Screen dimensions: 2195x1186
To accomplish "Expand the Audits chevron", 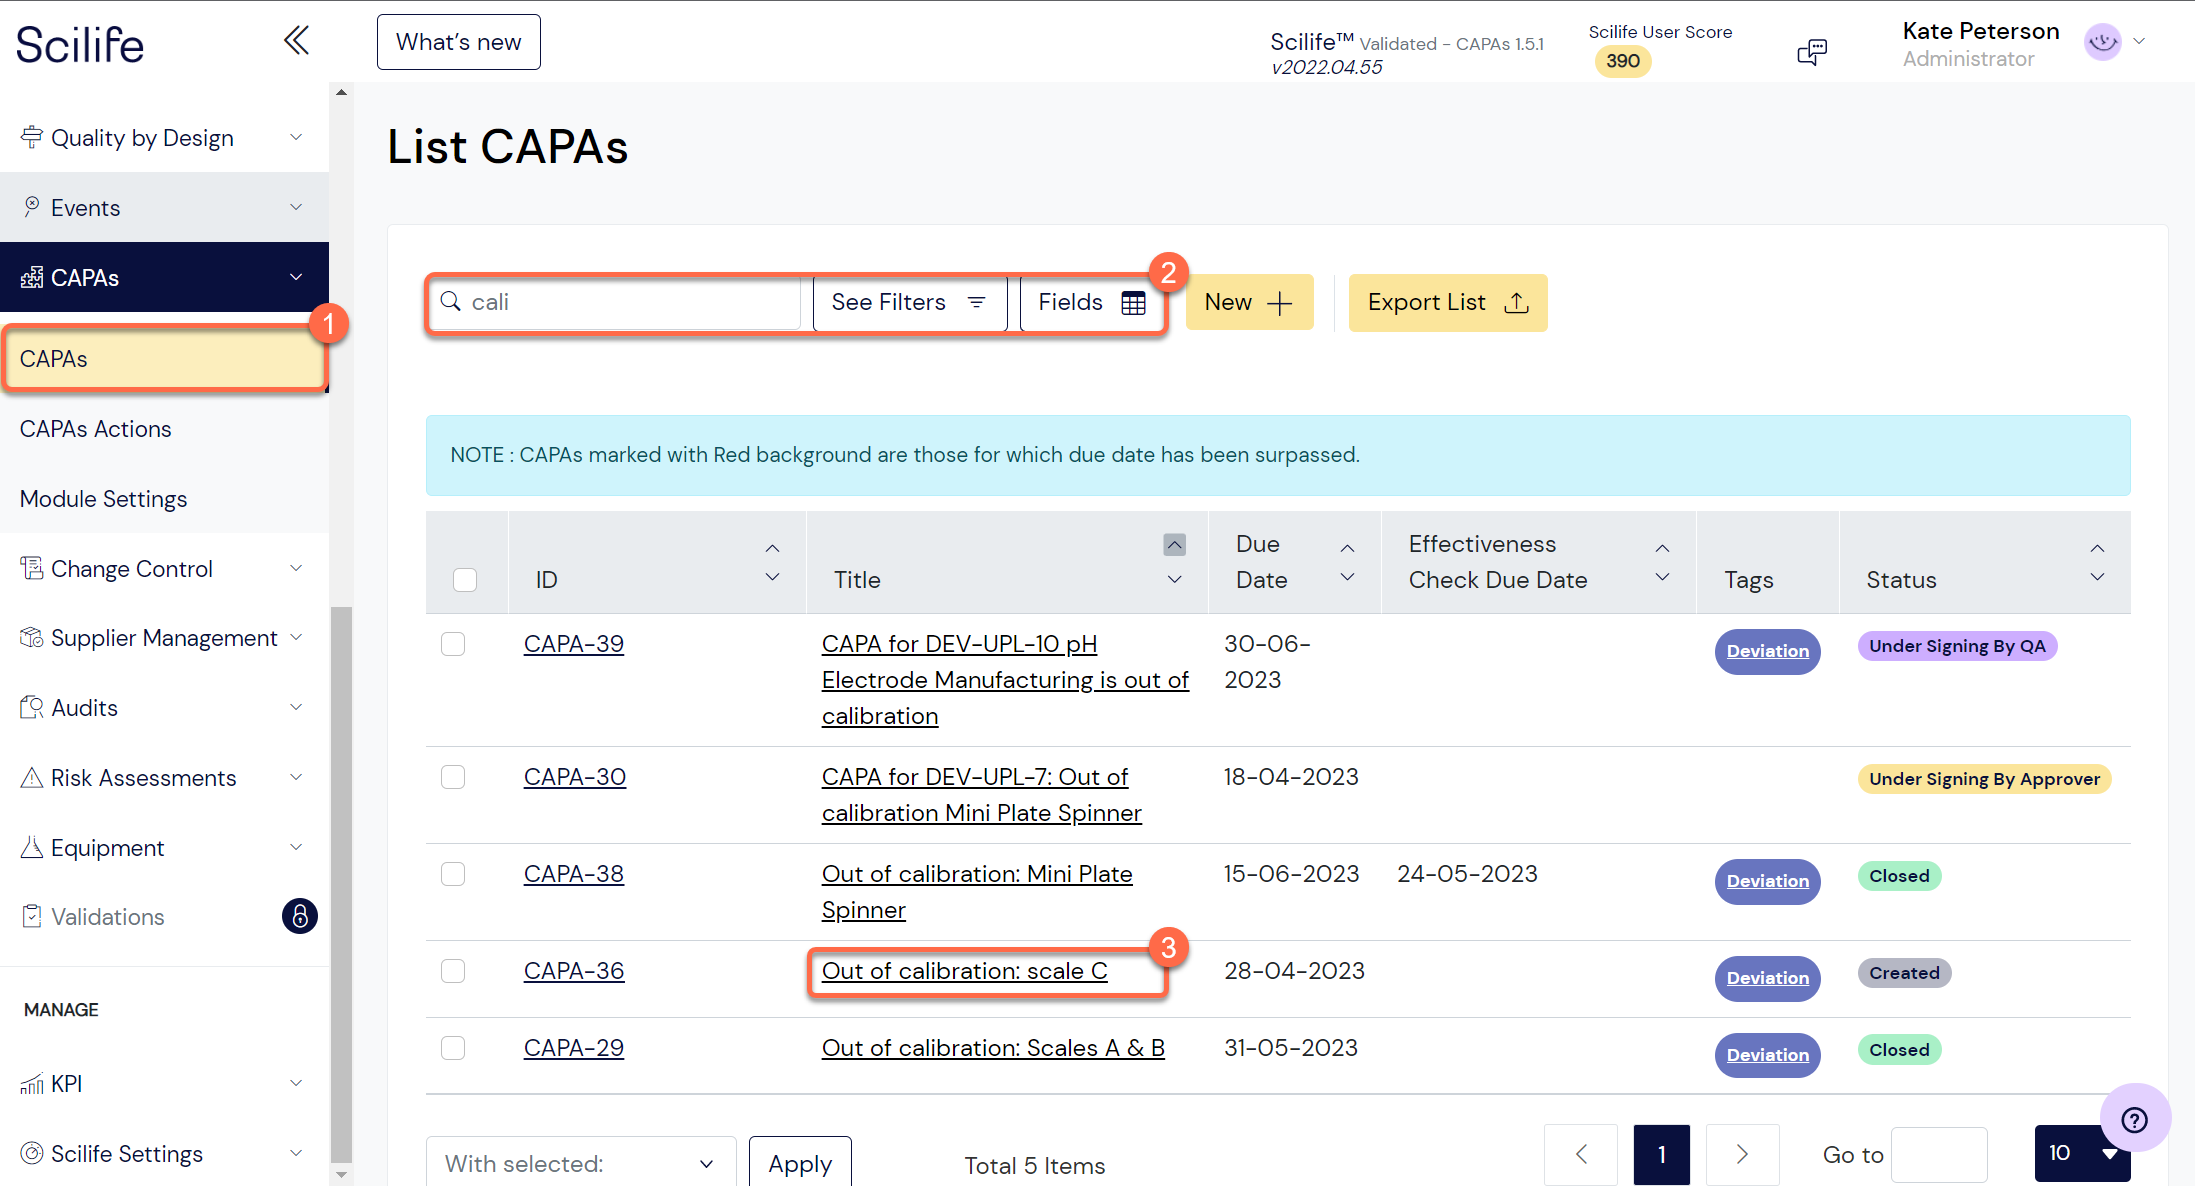I will point(296,707).
